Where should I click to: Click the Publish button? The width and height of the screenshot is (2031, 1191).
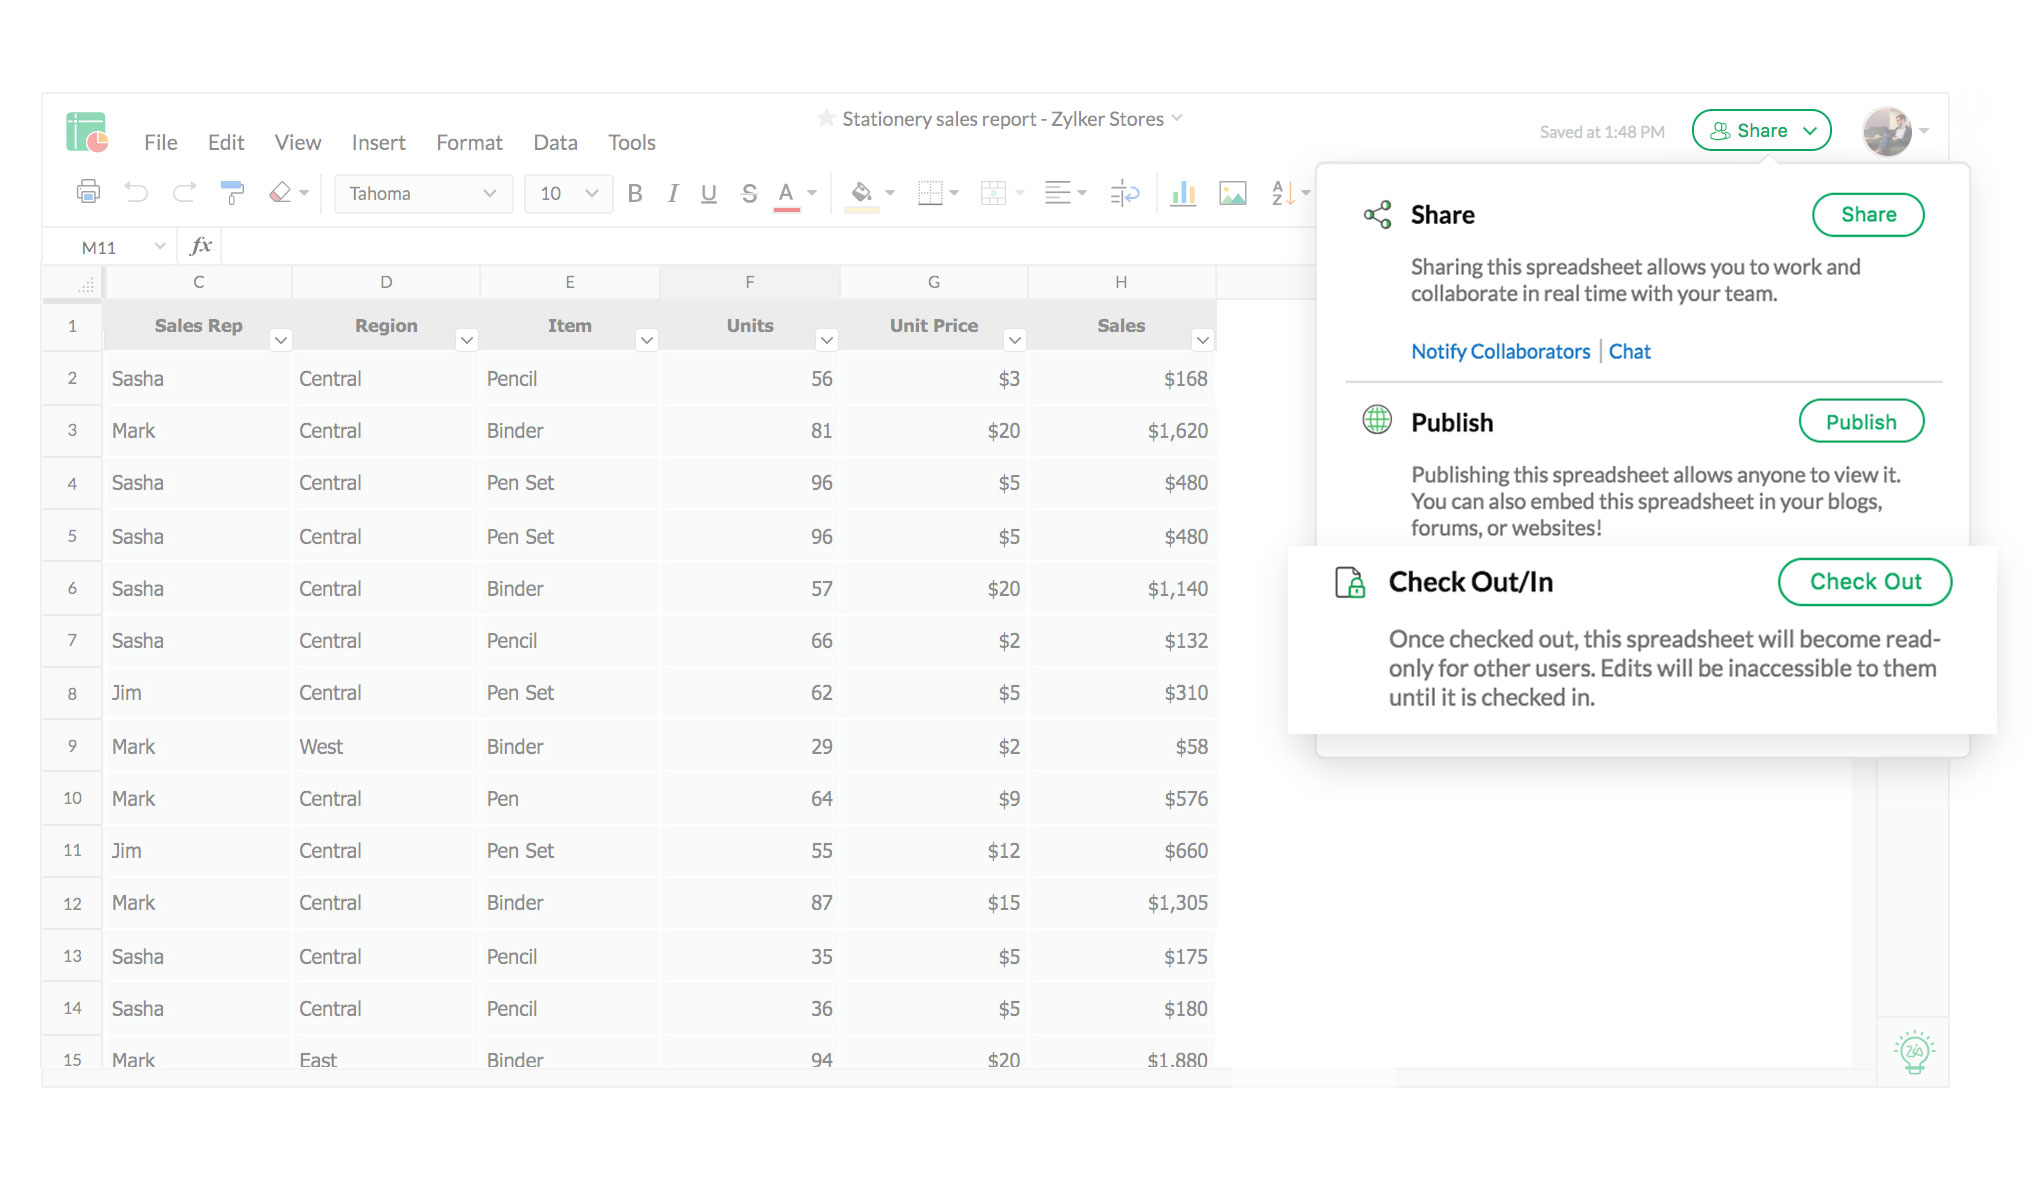1861,421
